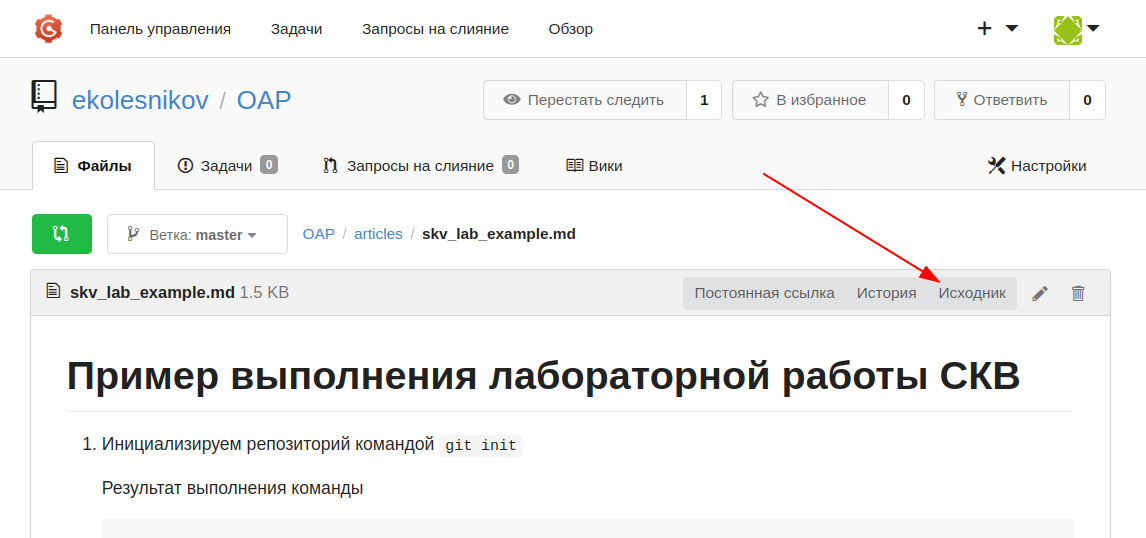The width and height of the screenshot is (1146, 538).
Task: Click the watchers count number box
Action: [x=704, y=100]
